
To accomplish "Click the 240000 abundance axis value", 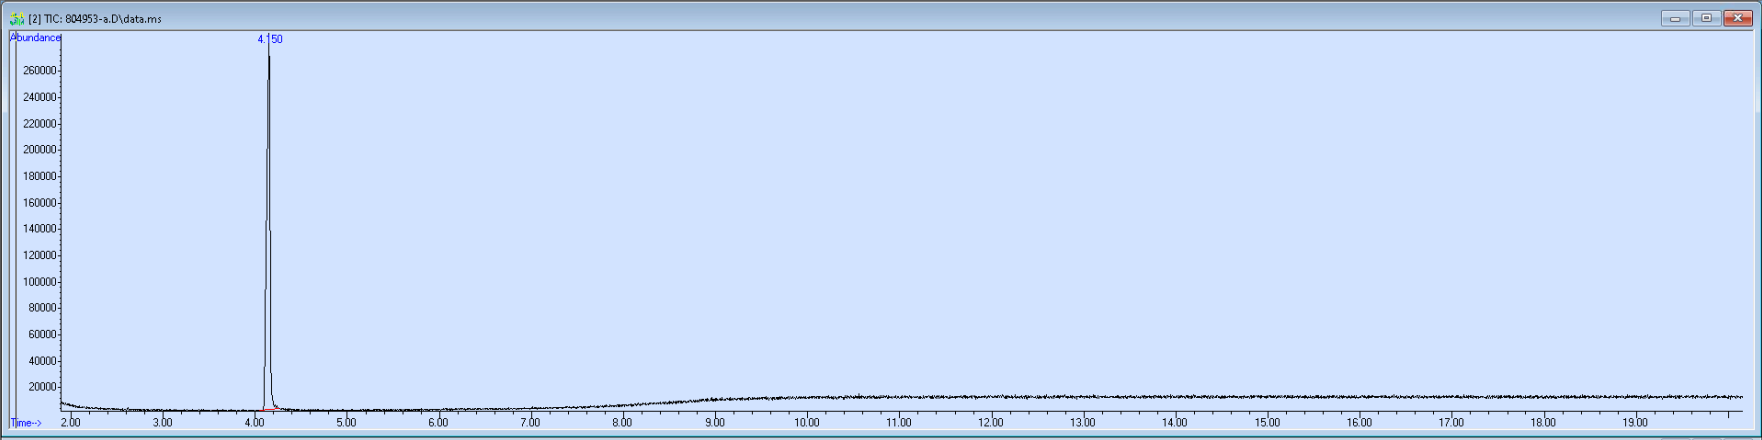I will tap(39, 97).
